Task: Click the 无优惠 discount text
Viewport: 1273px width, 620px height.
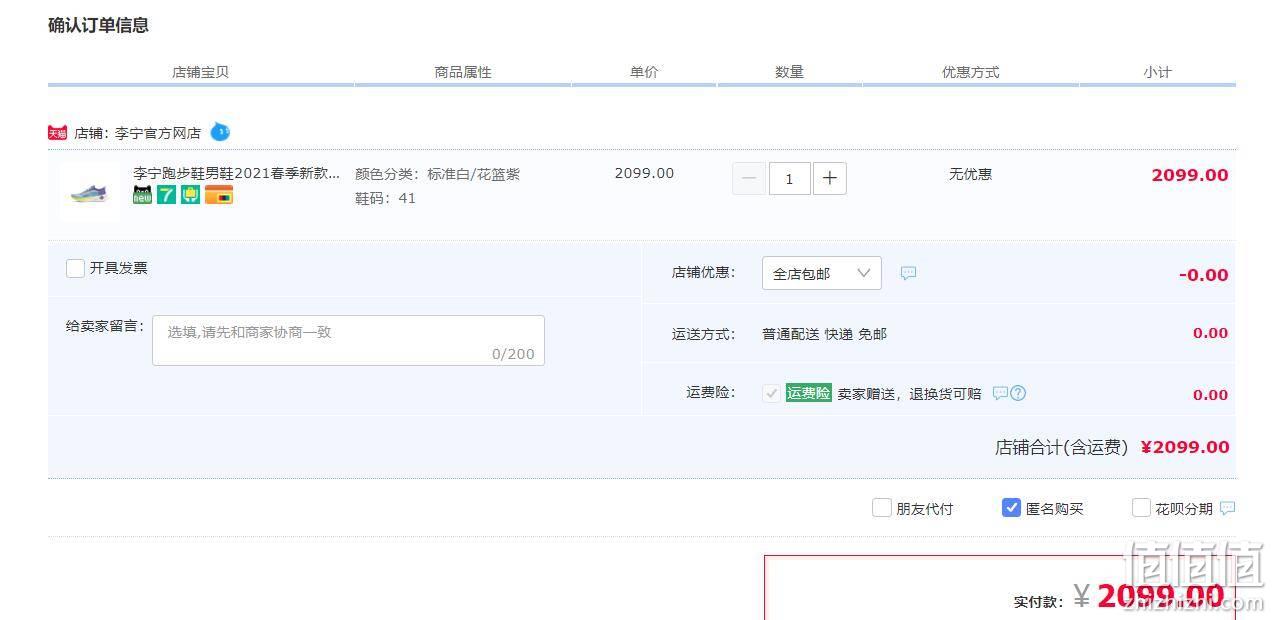Action: [970, 174]
